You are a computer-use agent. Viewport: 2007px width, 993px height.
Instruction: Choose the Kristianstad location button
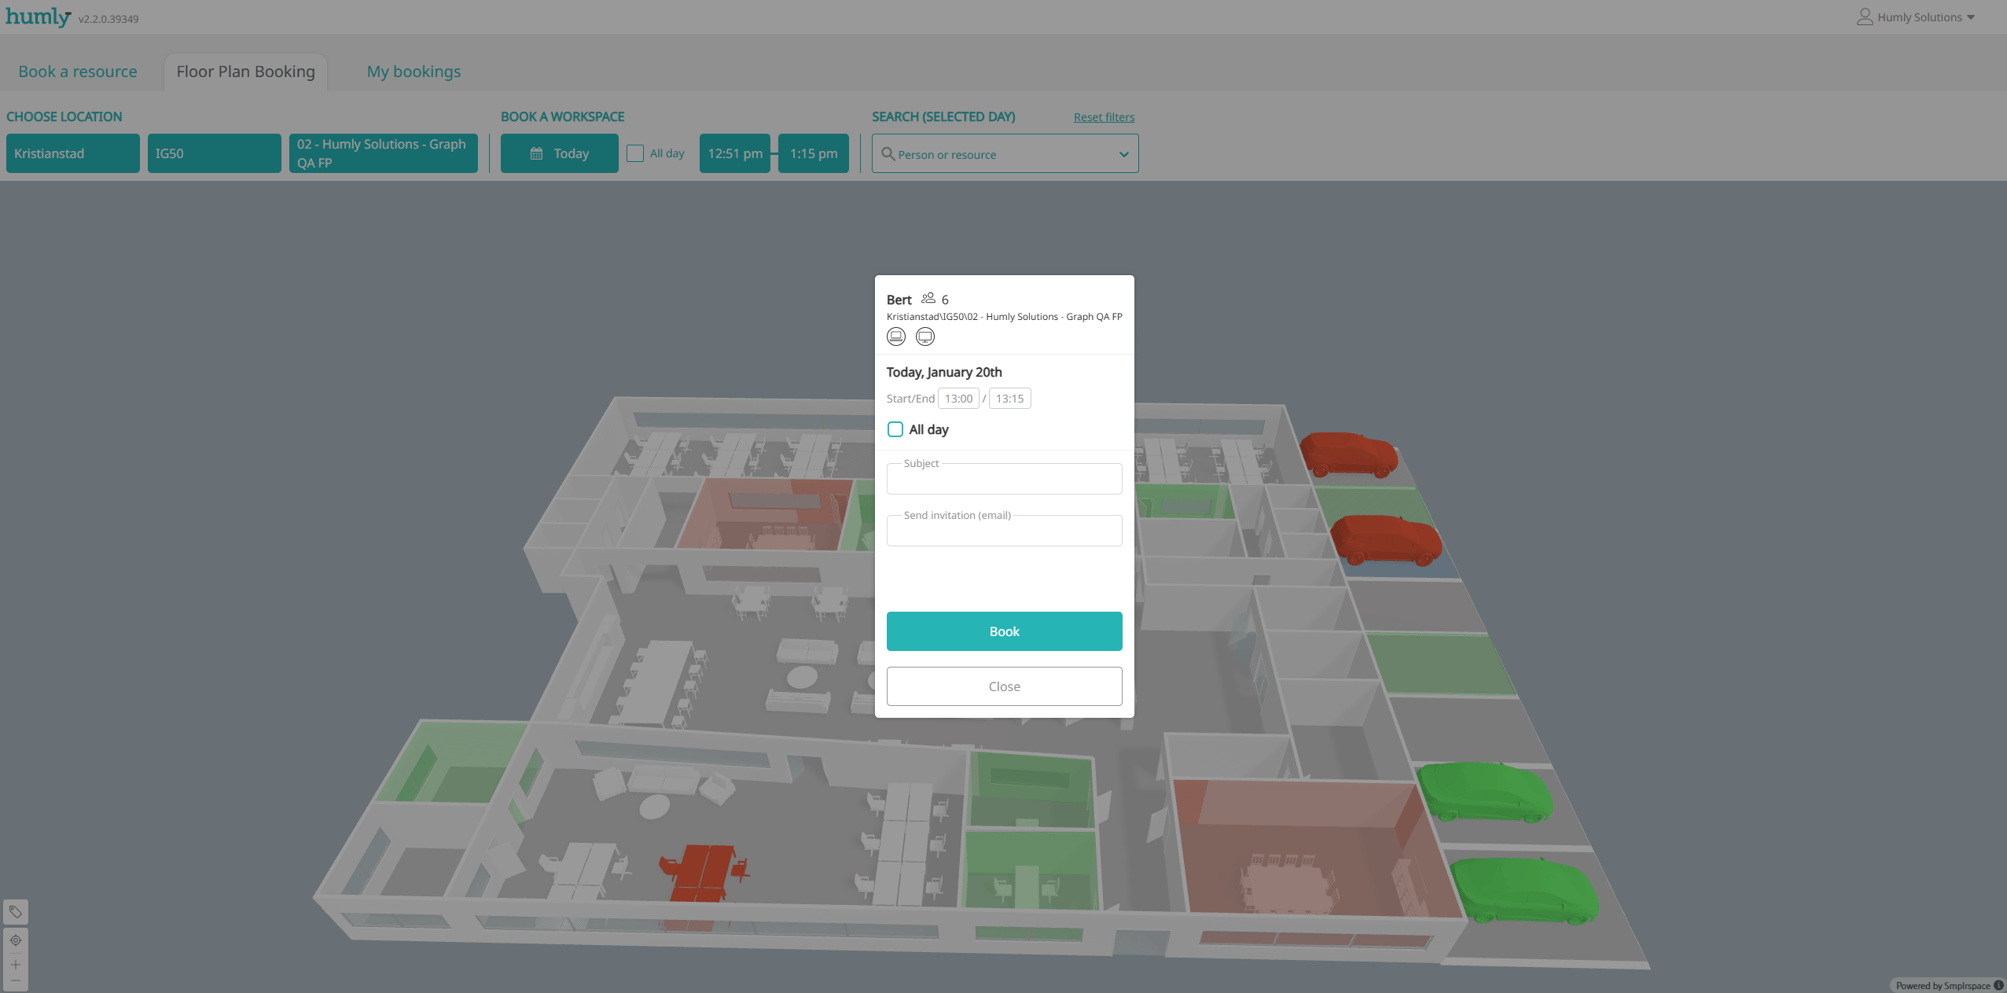[73, 153]
